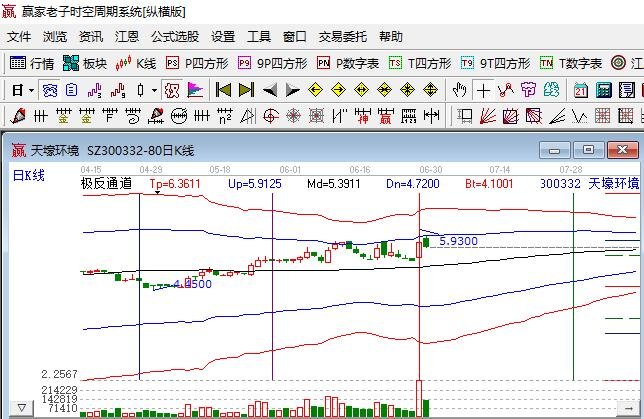This screenshot has width=644, height=419.
Task: Select the red pencil drawing tool
Action: (18, 117)
